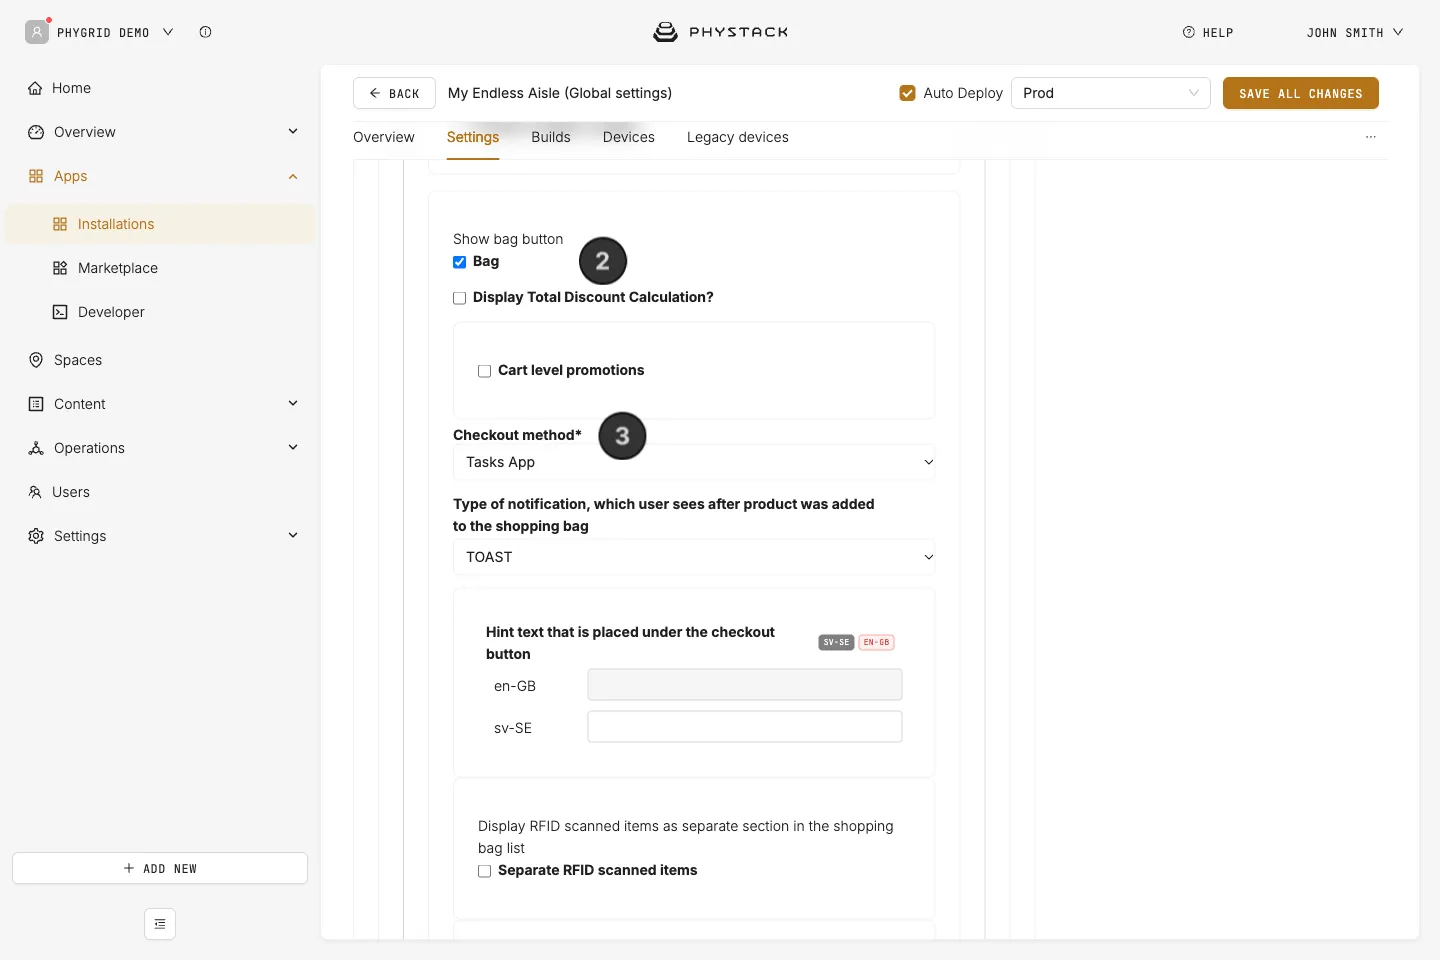This screenshot has width=1440, height=960.
Task: Open the Checkout method dropdown
Action: tap(694, 462)
